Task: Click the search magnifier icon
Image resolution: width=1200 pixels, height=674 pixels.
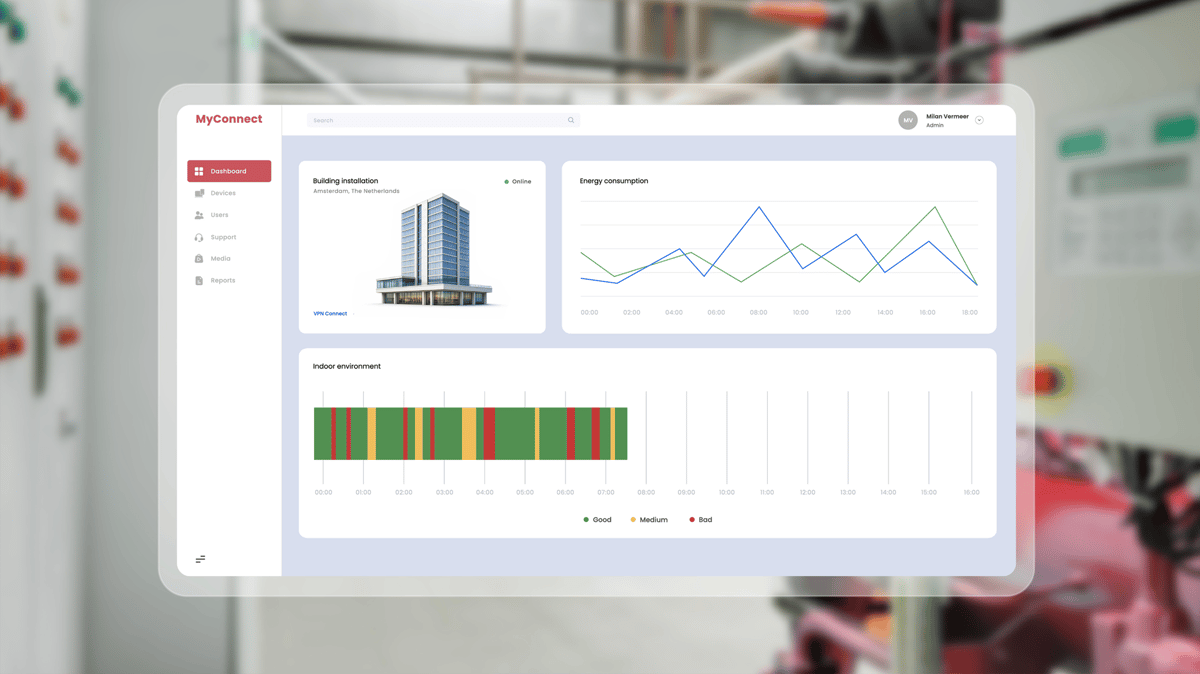Action: click(571, 120)
